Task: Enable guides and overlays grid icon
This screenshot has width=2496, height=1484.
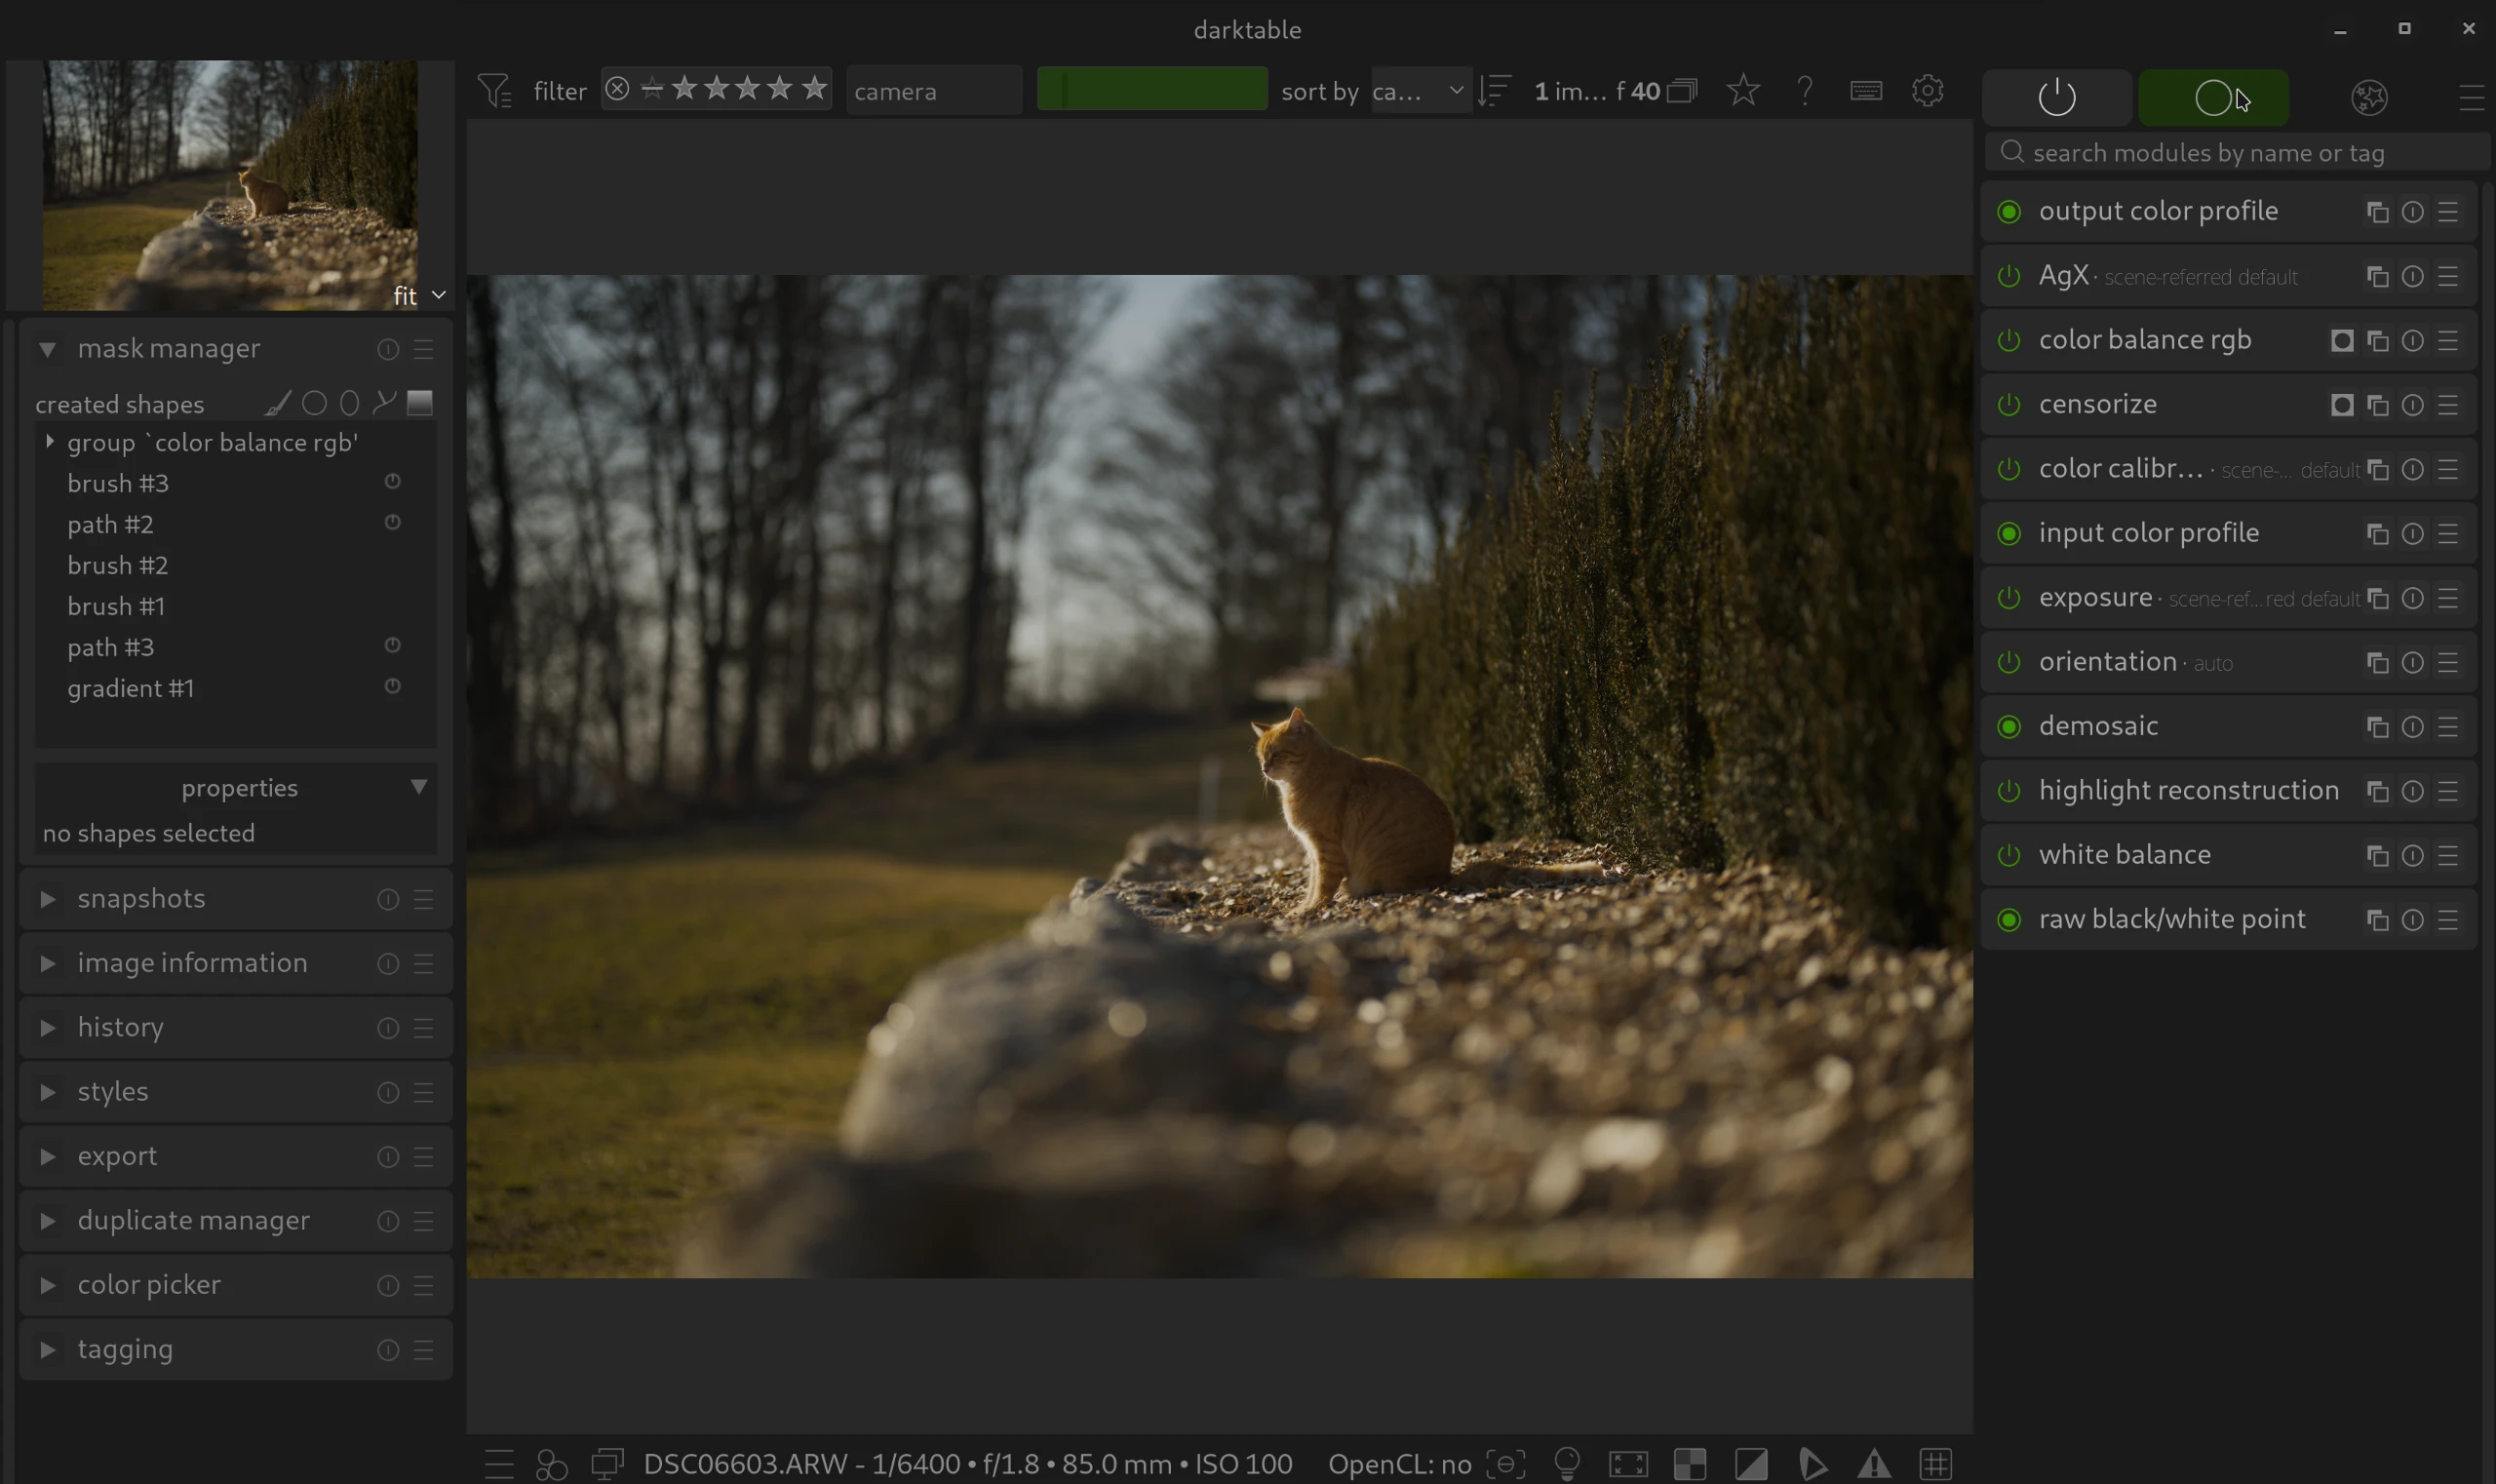Action: pyautogui.click(x=1936, y=1464)
